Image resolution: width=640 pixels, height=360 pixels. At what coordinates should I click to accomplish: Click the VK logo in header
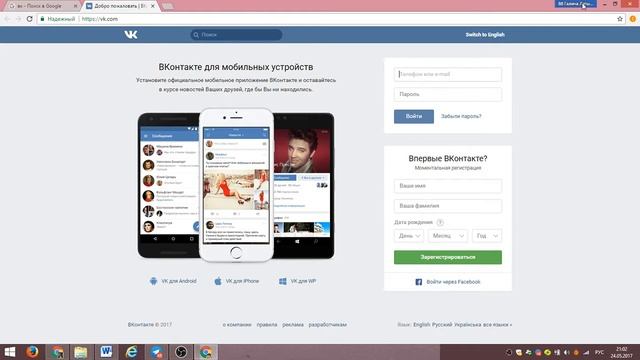(131, 35)
